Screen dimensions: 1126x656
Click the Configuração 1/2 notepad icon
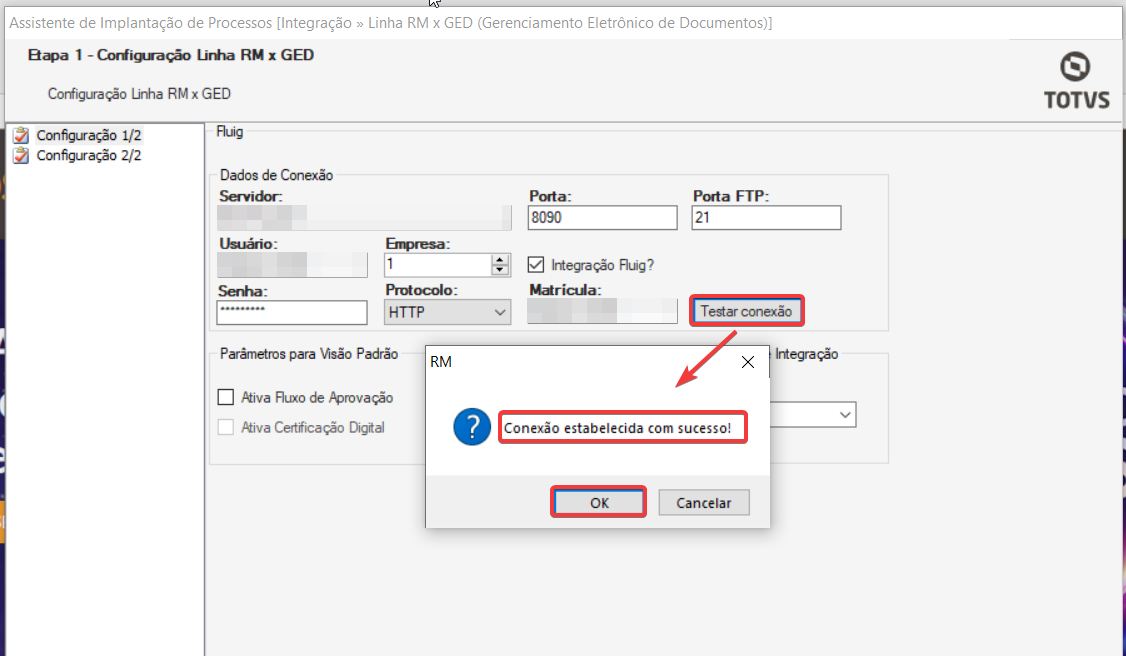coord(22,135)
